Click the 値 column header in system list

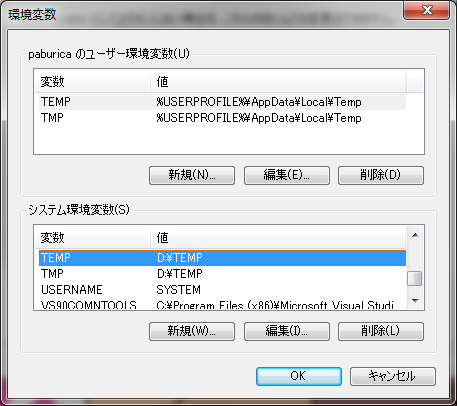[x=278, y=238]
